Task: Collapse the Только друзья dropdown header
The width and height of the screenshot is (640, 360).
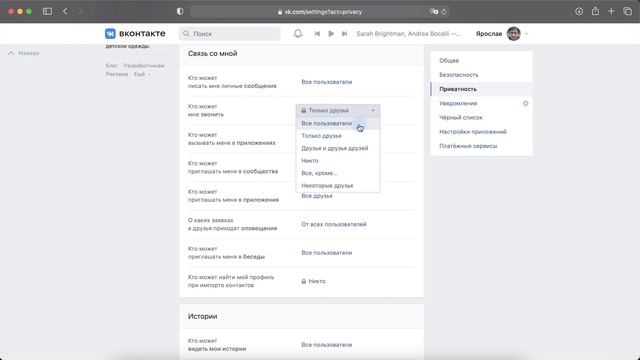Action: 338,110
